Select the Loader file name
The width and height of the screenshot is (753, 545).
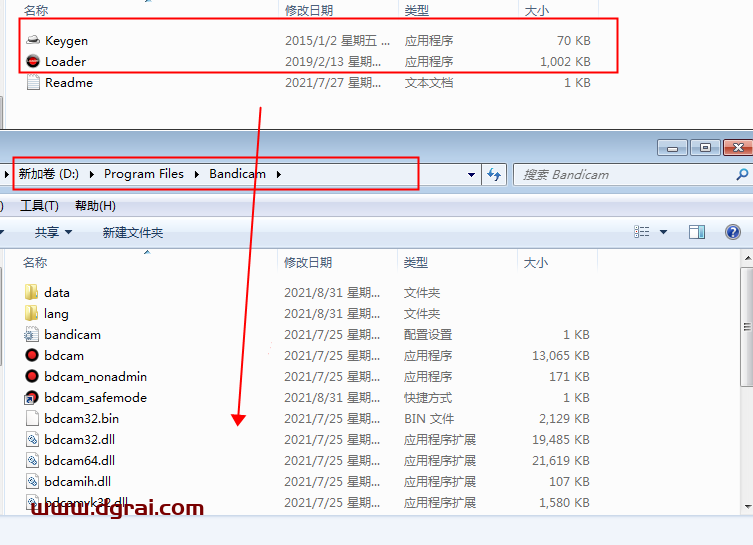(x=65, y=61)
